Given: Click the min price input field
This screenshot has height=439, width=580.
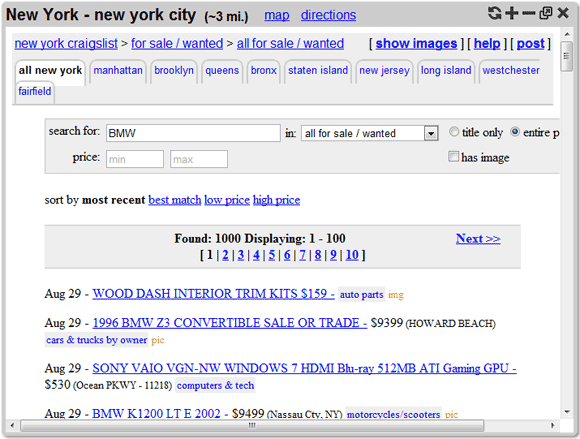Looking at the screenshot, I should 135,159.
